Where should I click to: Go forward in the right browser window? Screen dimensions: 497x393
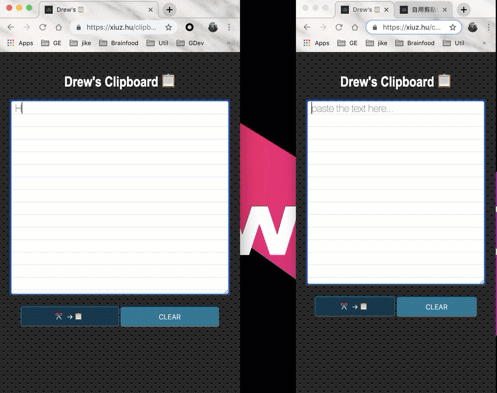point(323,27)
